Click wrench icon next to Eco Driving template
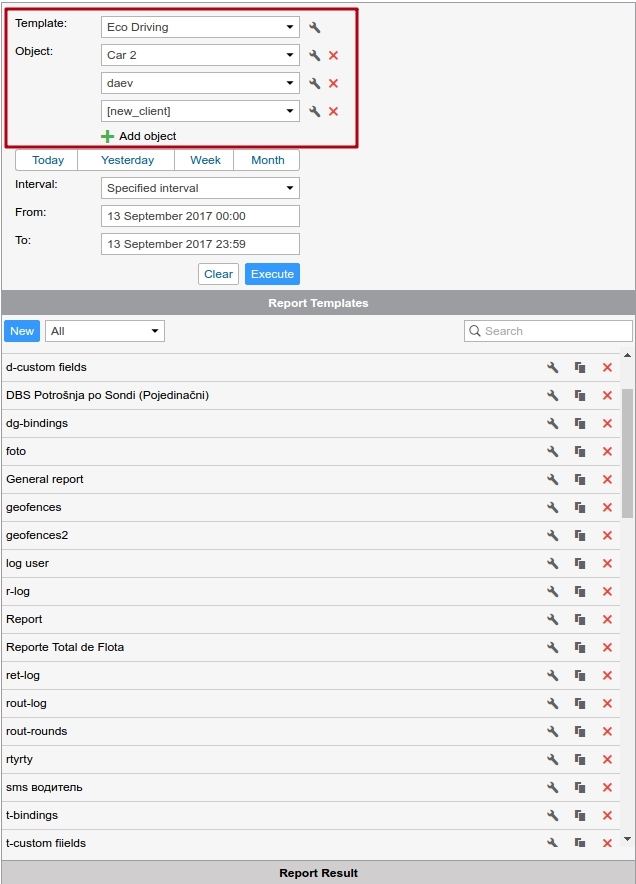 315,28
